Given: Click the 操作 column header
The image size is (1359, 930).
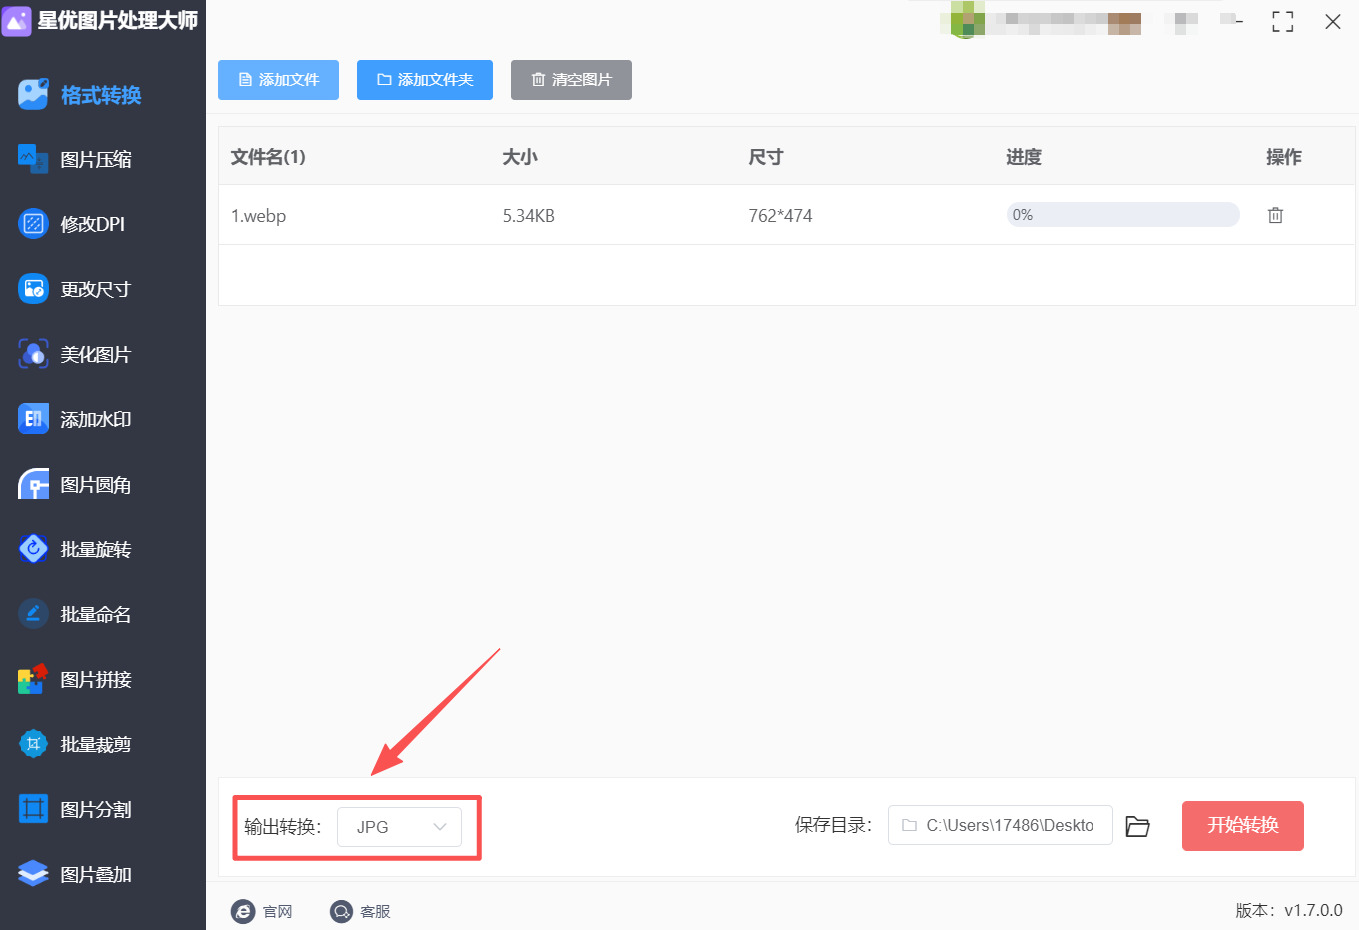Looking at the screenshot, I should point(1284,157).
